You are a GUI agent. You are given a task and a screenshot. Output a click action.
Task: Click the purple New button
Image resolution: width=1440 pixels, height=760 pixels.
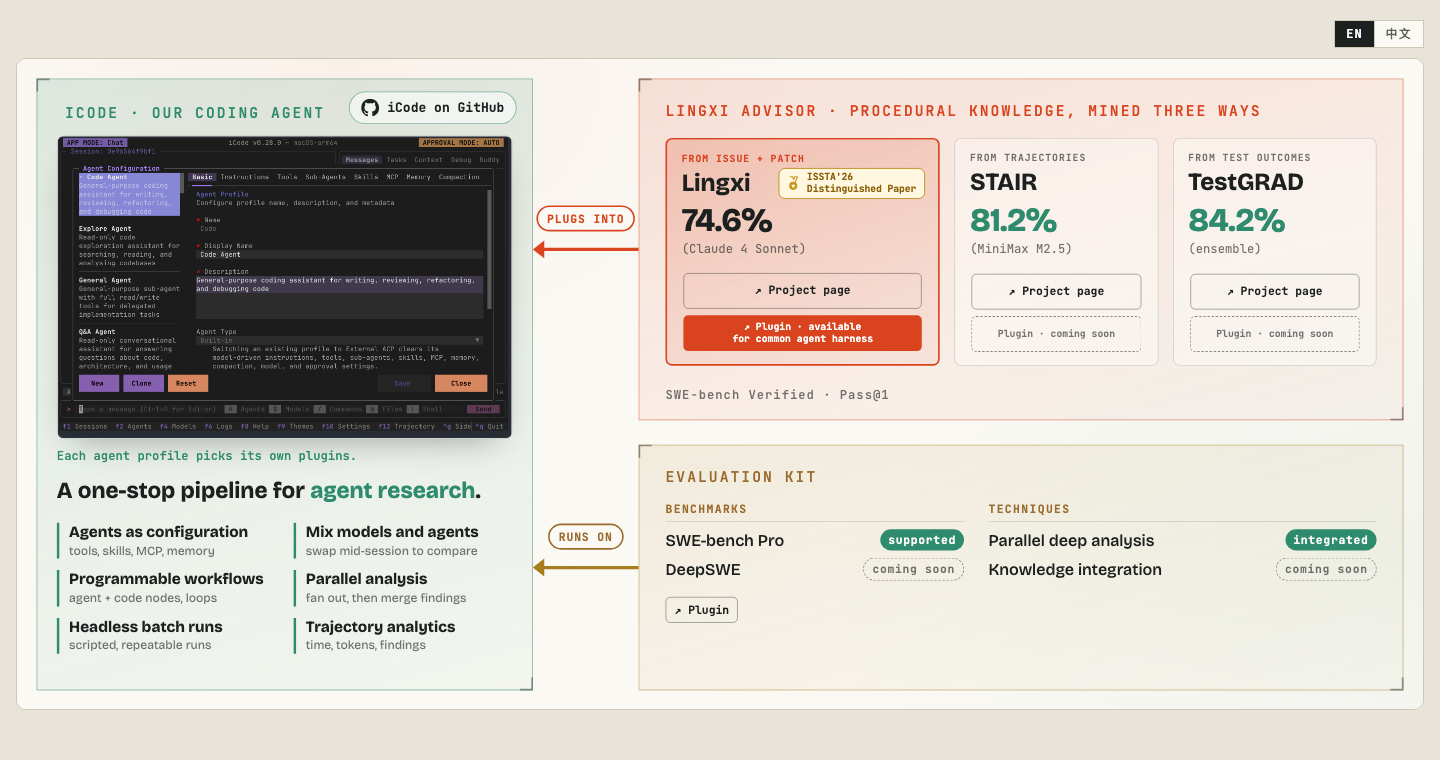click(98, 383)
